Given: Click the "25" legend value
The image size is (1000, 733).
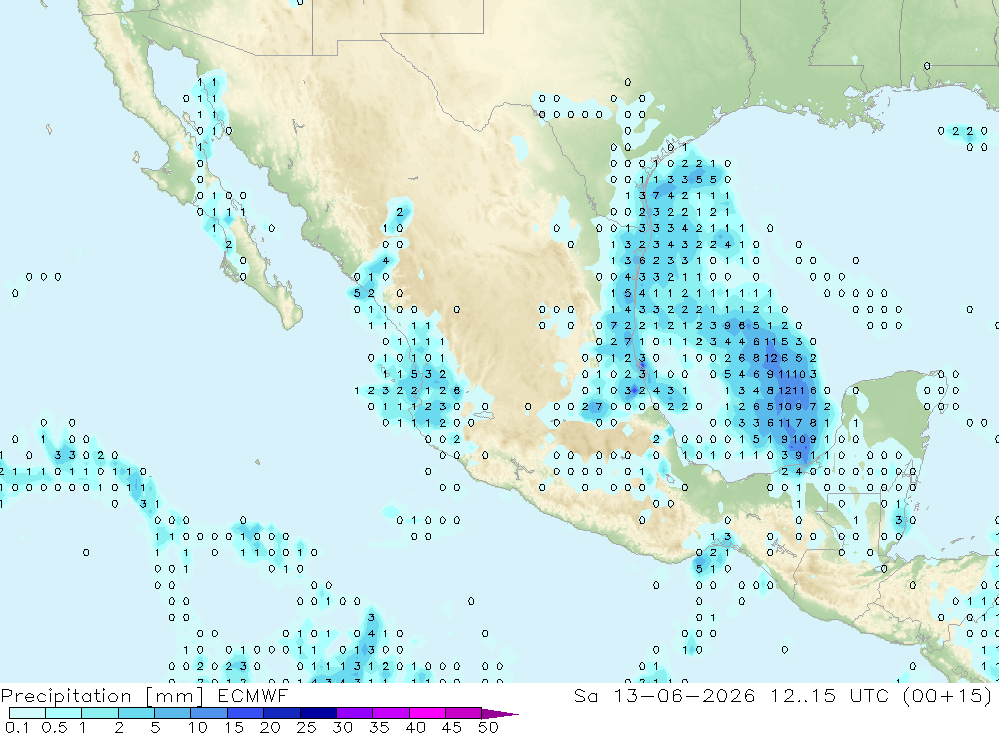Looking at the screenshot, I should pyautogui.click(x=307, y=727).
